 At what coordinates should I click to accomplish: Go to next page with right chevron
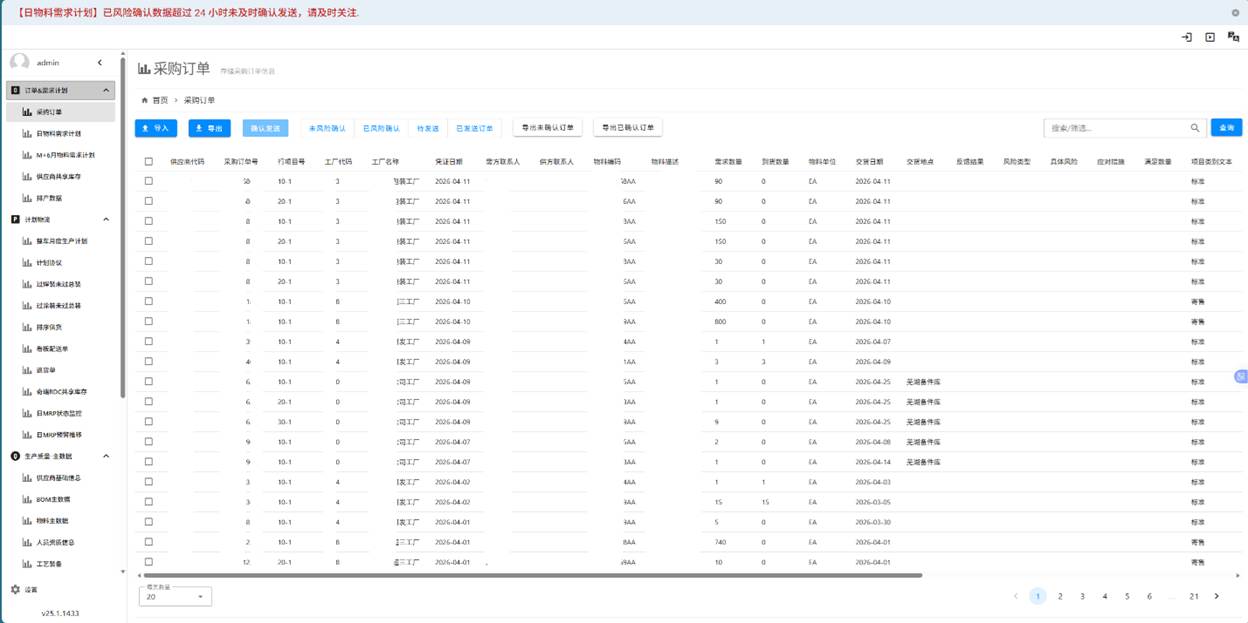pyautogui.click(x=1216, y=596)
